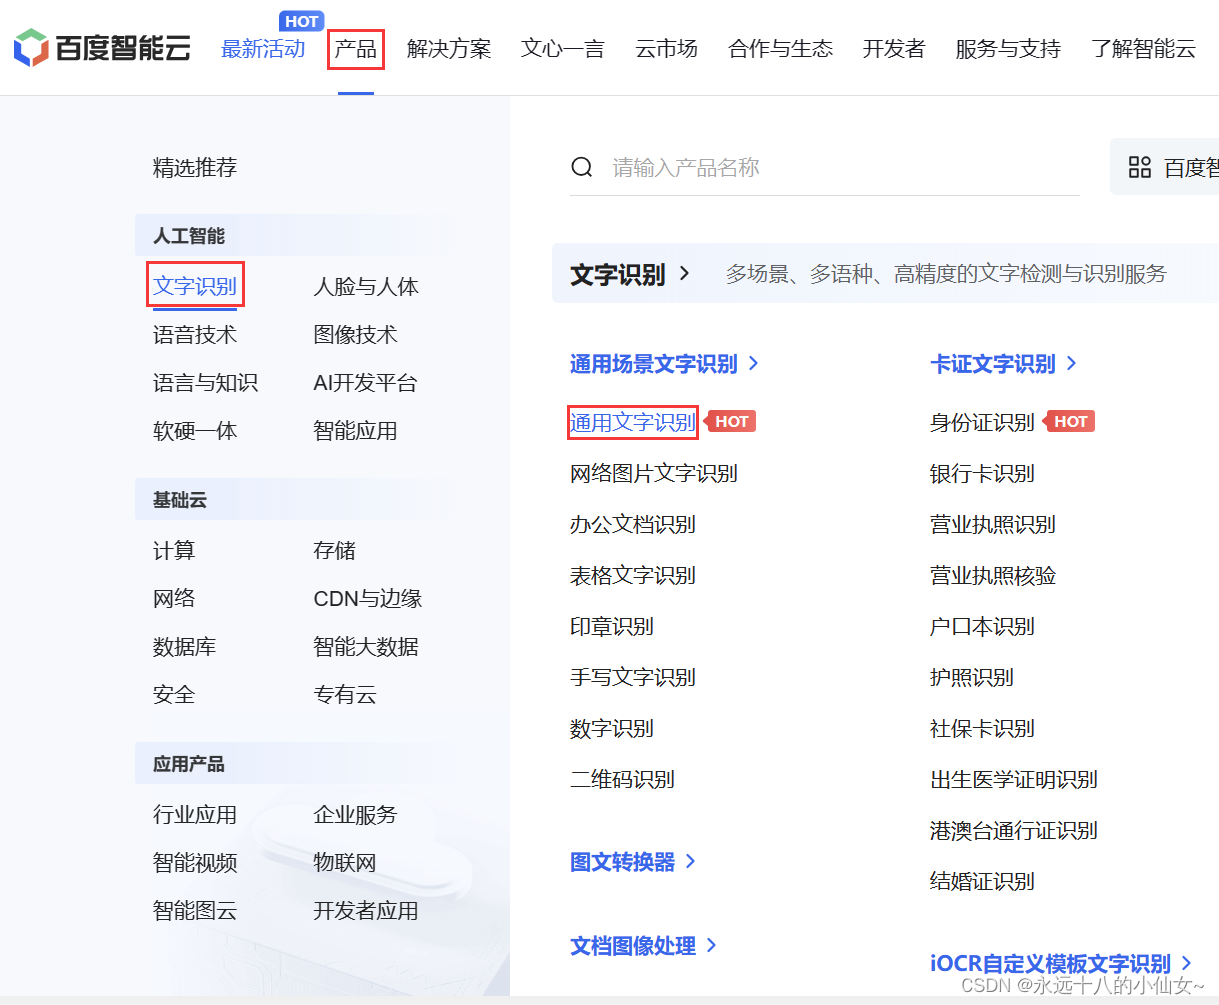Screen dimensions: 1219x1005
Task: Select 计算 under 基础云
Action: pyautogui.click(x=174, y=550)
